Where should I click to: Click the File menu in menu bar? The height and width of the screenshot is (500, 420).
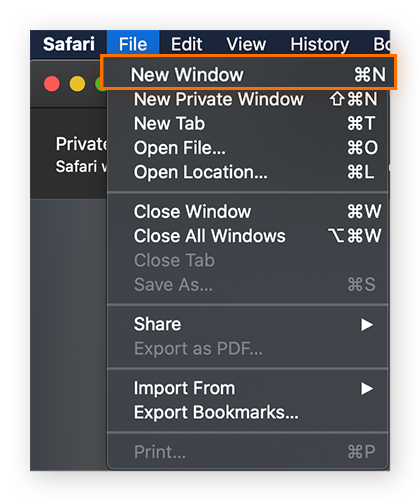(x=133, y=44)
